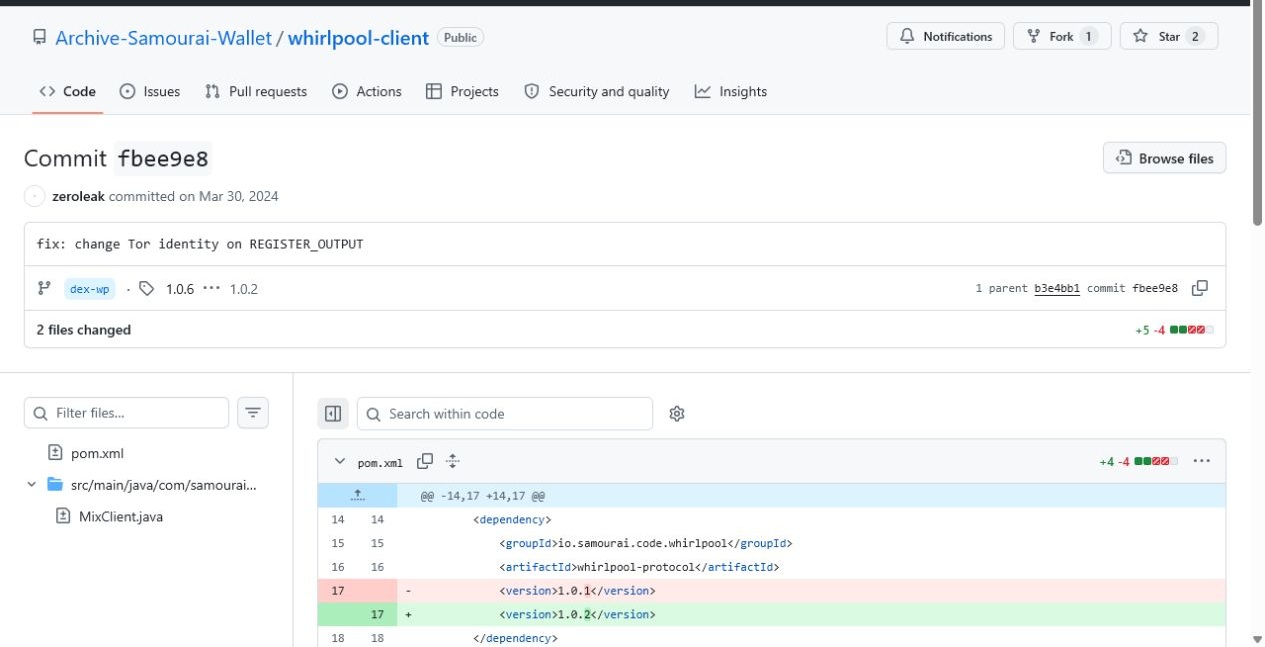This screenshot has width=1265, height=647.
Task: Click the Public visibility badge
Action: click(x=460, y=37)
